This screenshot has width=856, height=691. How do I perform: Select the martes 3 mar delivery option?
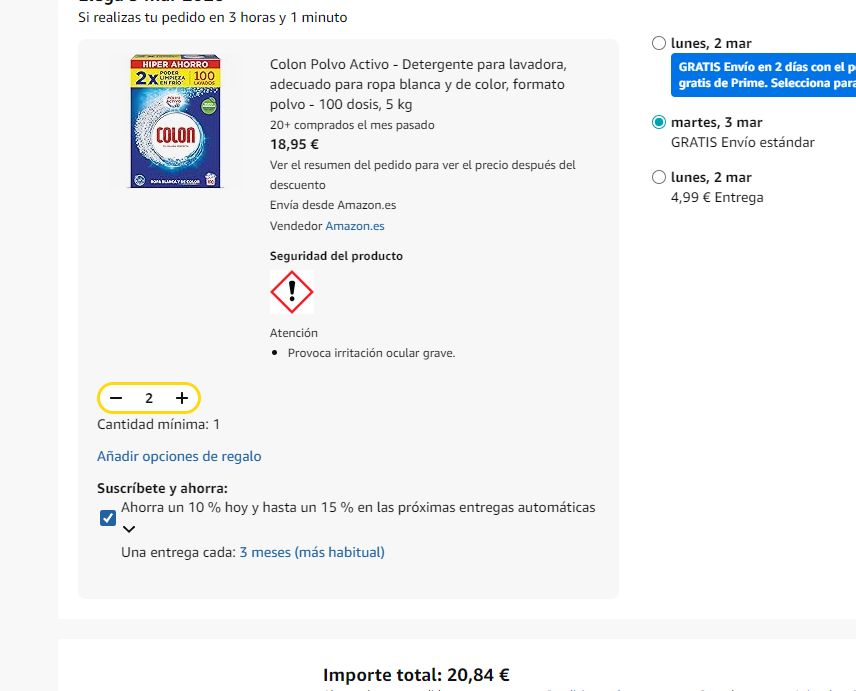[x=658, y=121]
